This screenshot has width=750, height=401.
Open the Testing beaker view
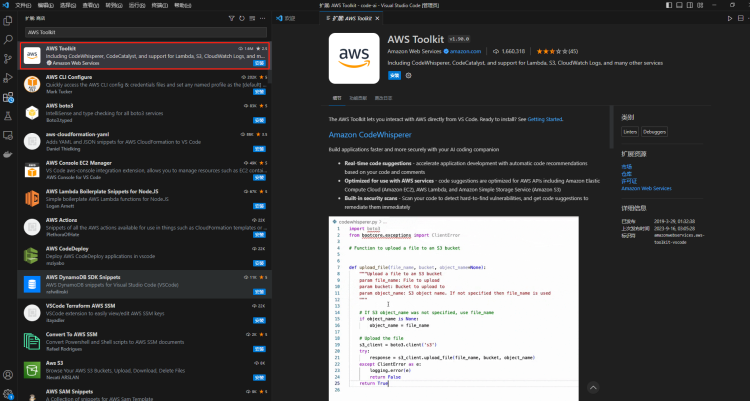coord(8,116)
